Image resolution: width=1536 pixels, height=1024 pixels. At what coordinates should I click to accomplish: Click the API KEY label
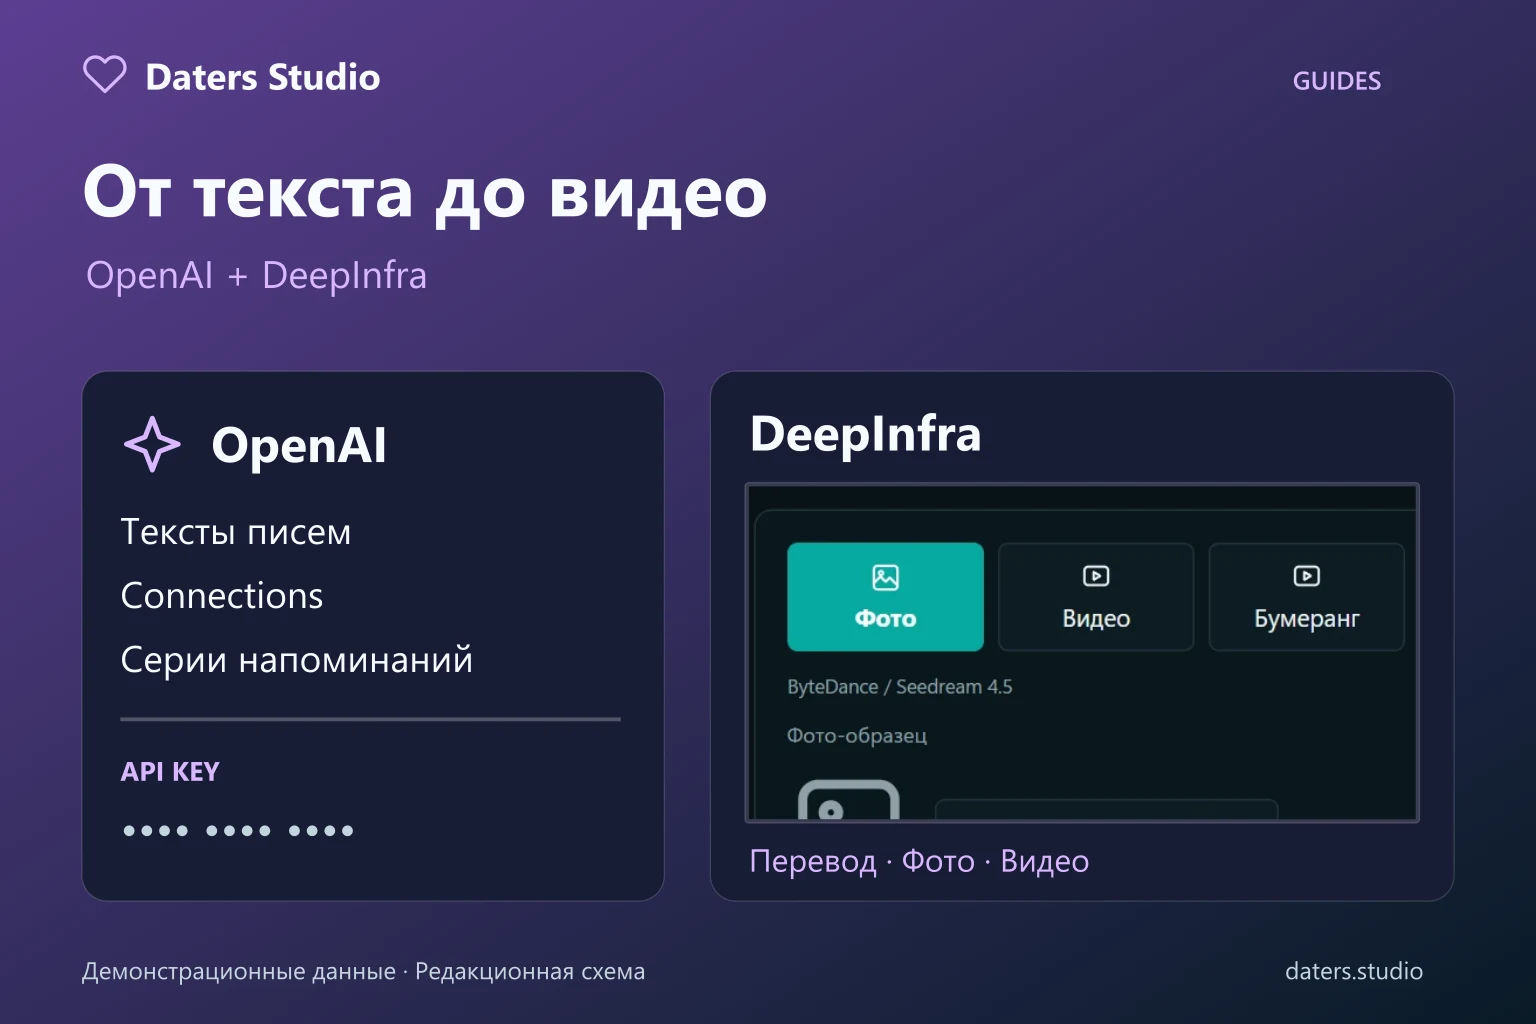170,772
